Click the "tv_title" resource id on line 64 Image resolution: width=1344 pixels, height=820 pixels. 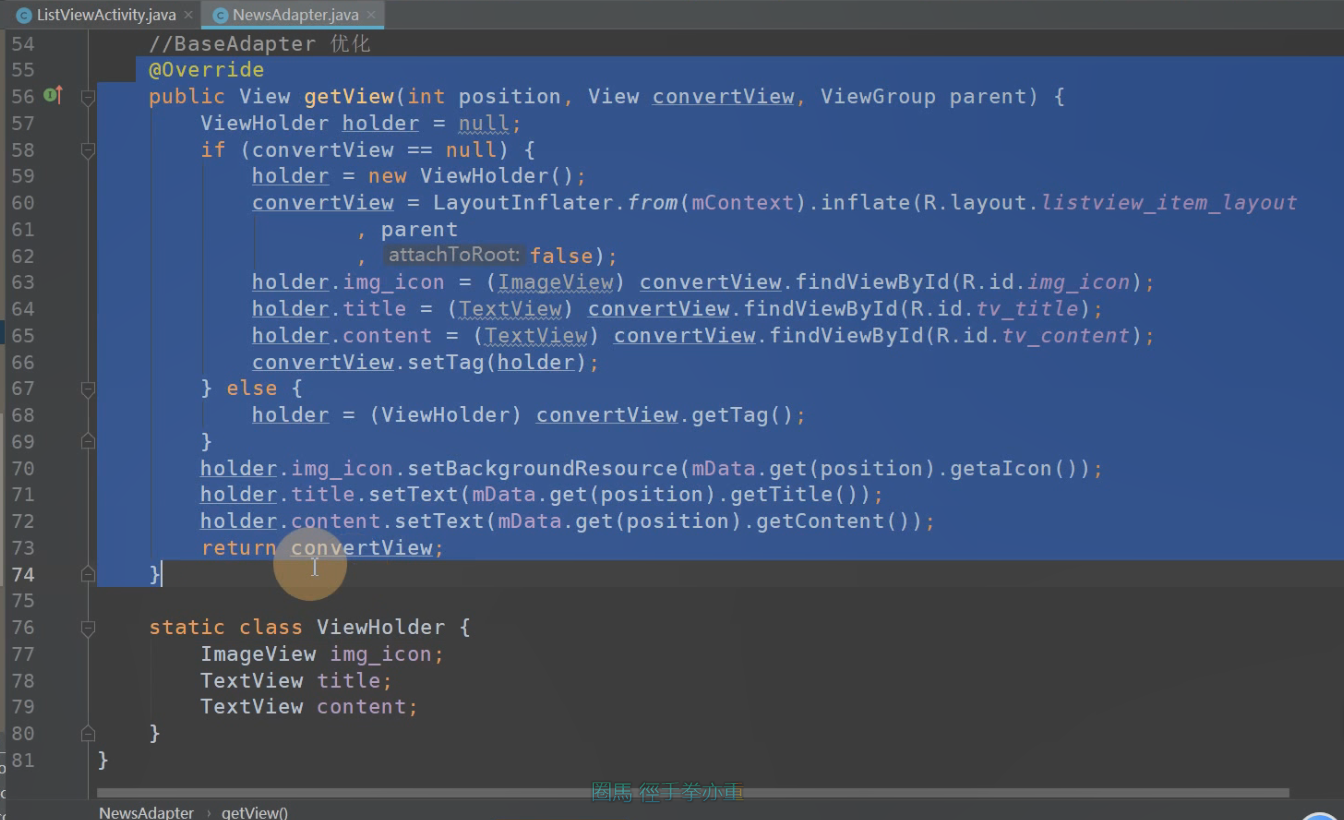pos(1027,309)
